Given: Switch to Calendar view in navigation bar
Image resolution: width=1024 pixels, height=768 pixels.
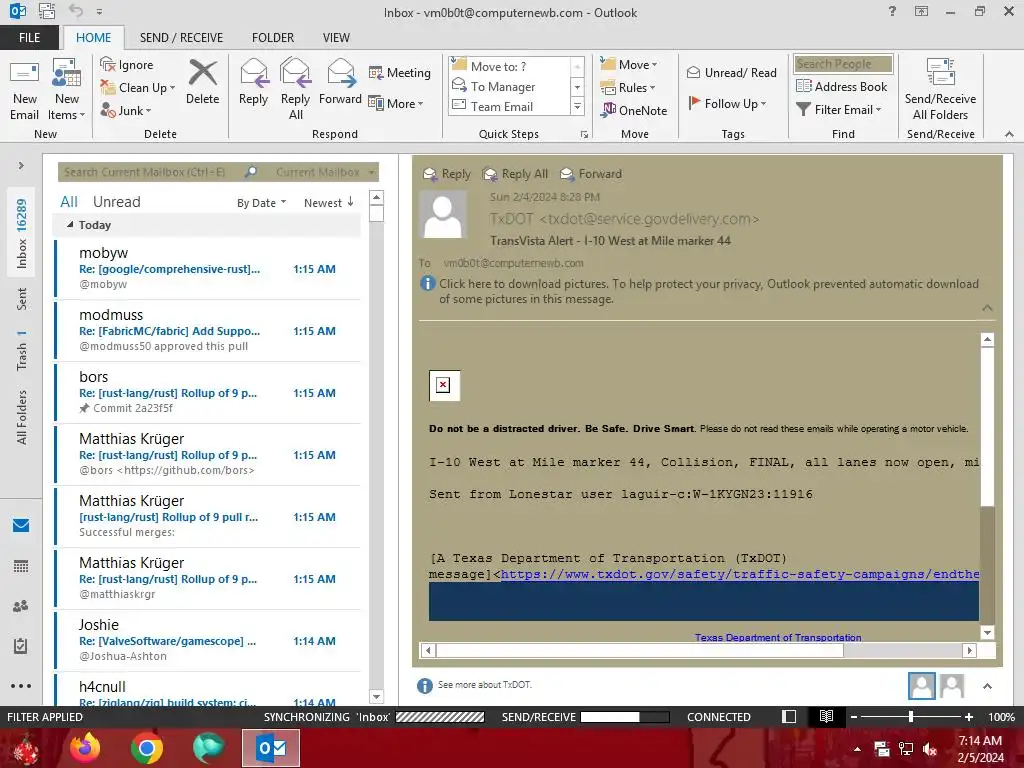Looking at the screenshot, I should pyautogui.click(x=21, y=566).
